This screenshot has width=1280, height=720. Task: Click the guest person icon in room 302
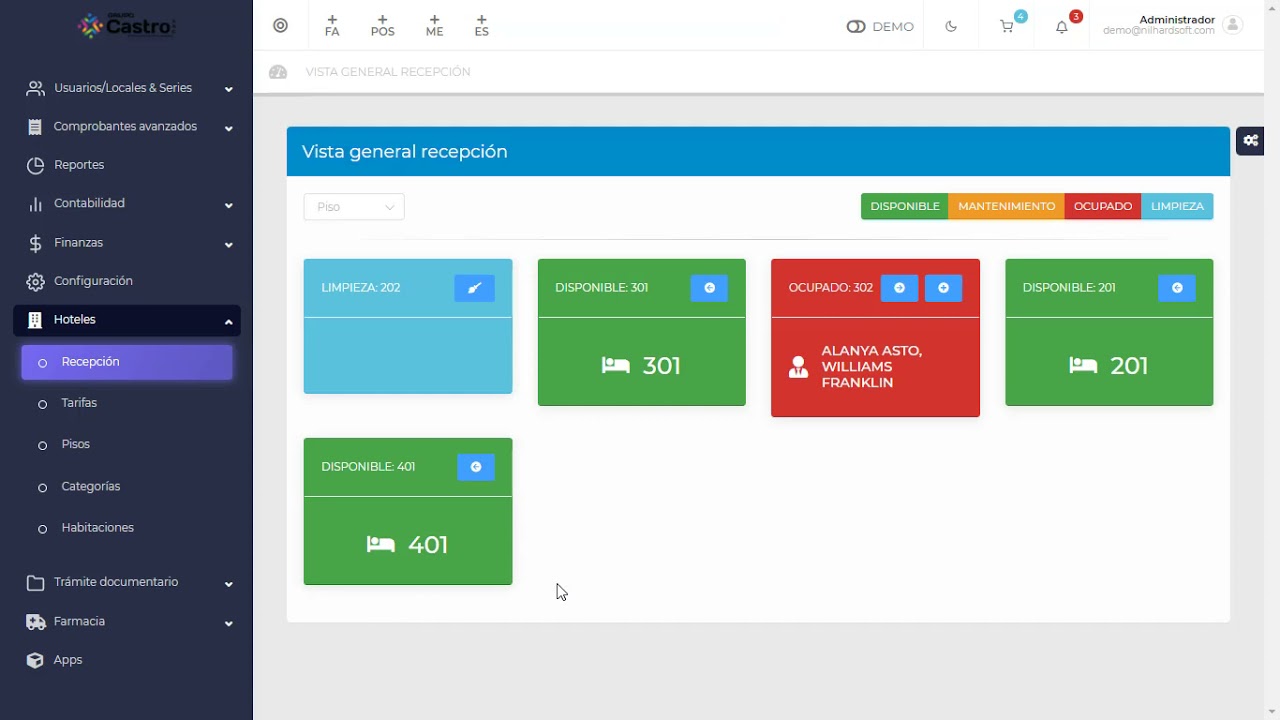coord(798,367)
